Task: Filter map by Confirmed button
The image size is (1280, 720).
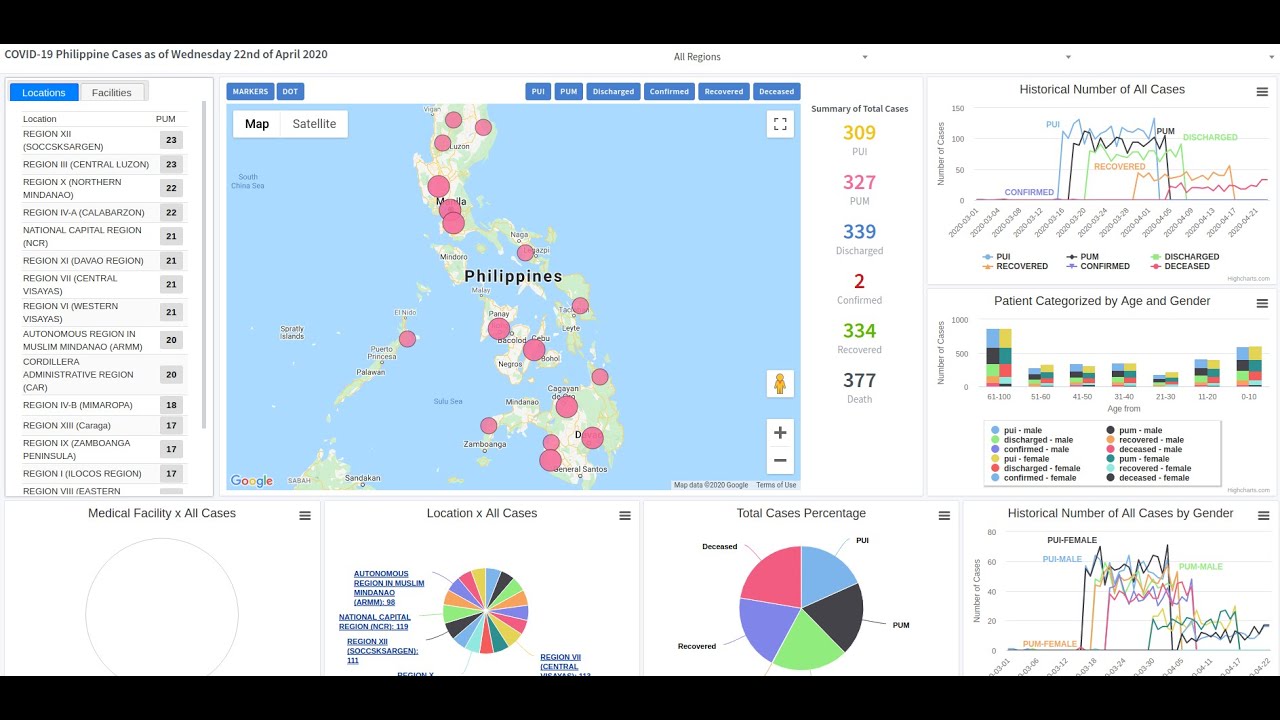Action: 669,91
